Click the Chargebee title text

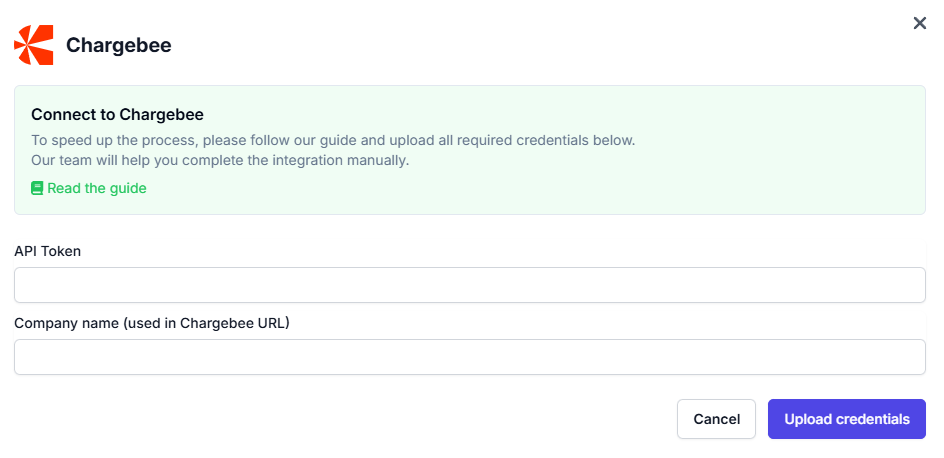(118, 45)
